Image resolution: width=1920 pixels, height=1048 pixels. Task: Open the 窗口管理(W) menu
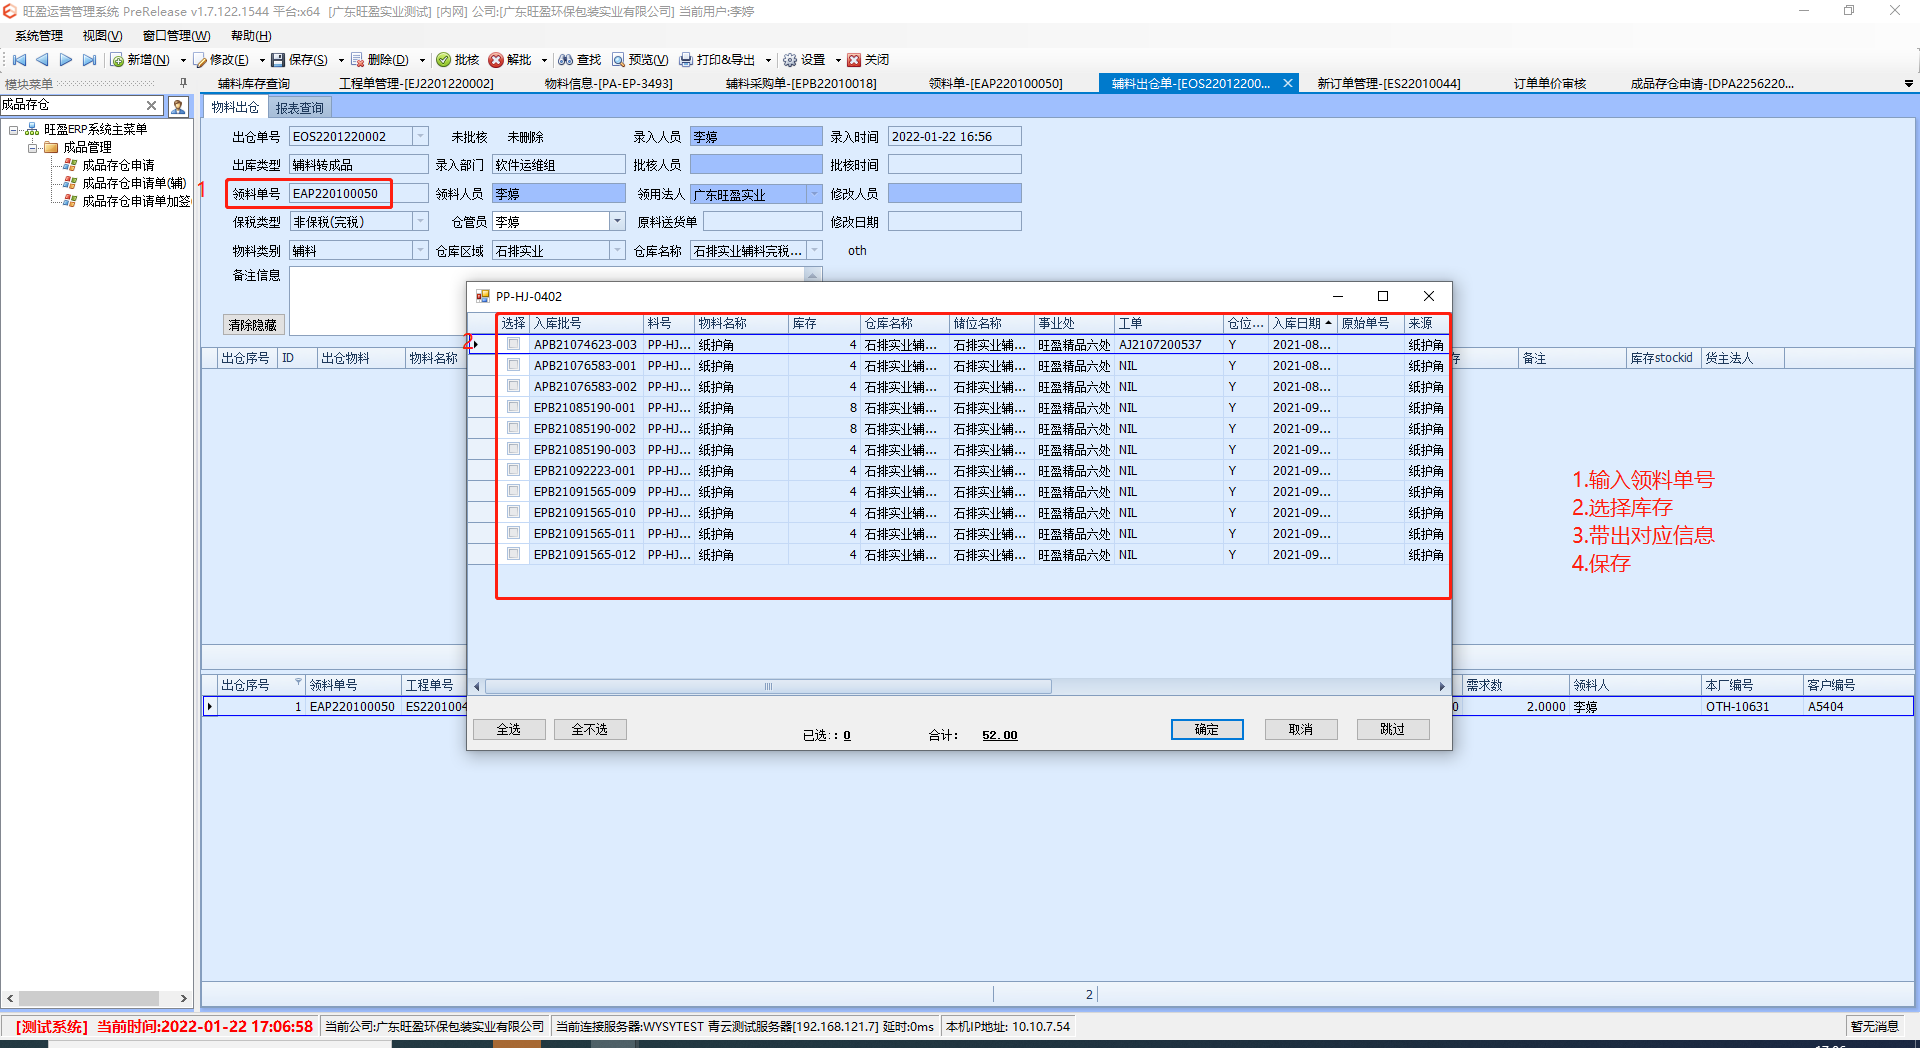(x=176, y=36)
